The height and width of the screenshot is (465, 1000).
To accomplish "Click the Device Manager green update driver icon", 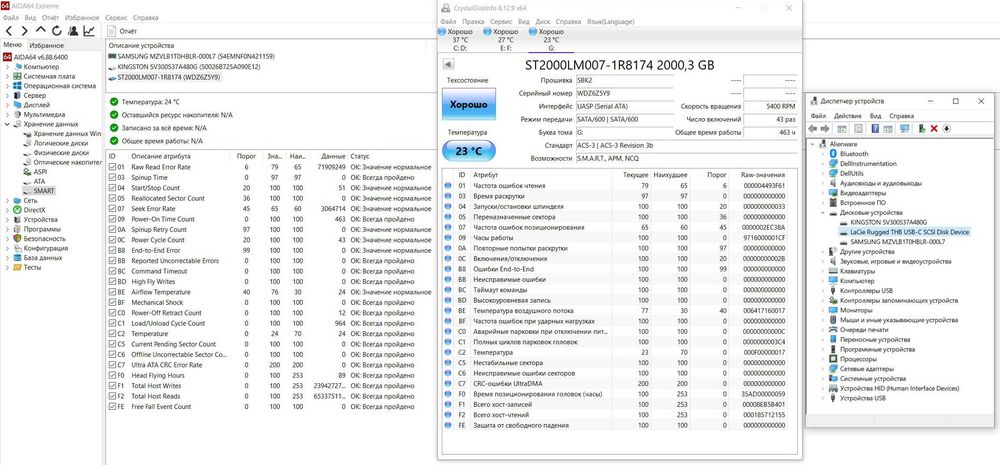I will pyautogui.click(x=922, y=129).
